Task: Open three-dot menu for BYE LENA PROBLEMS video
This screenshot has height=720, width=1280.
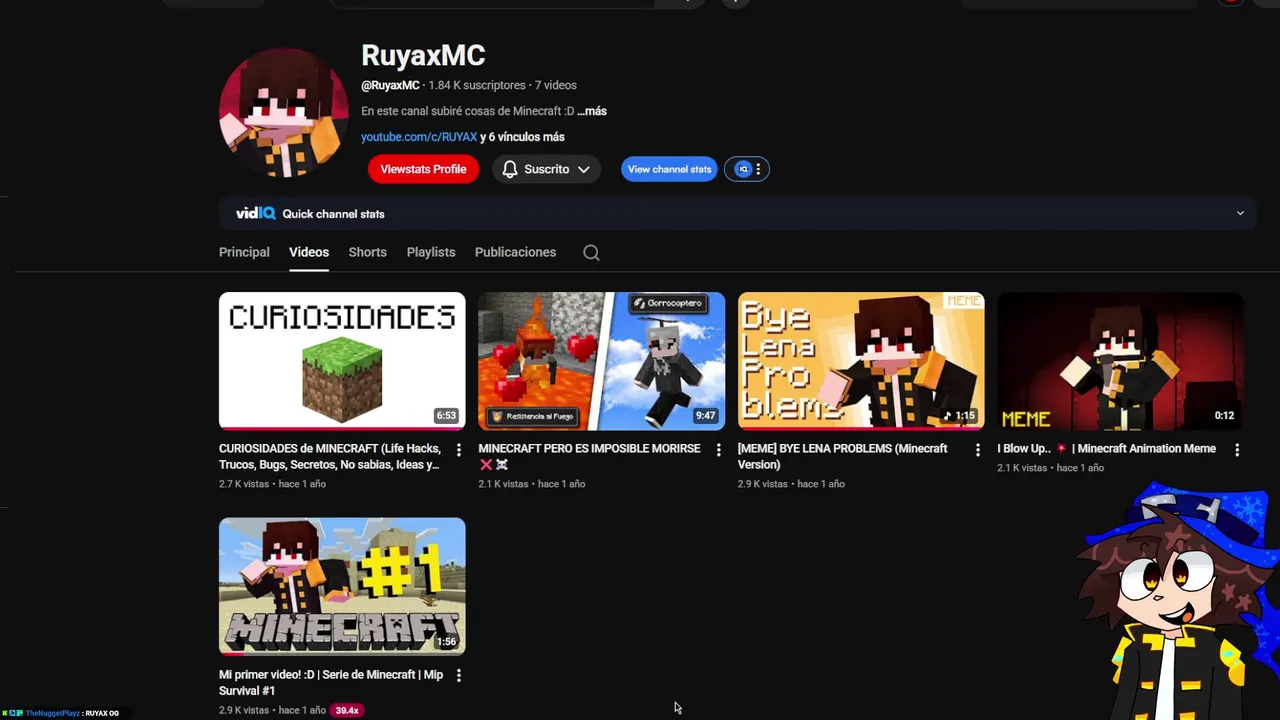Action: (978, 450)
